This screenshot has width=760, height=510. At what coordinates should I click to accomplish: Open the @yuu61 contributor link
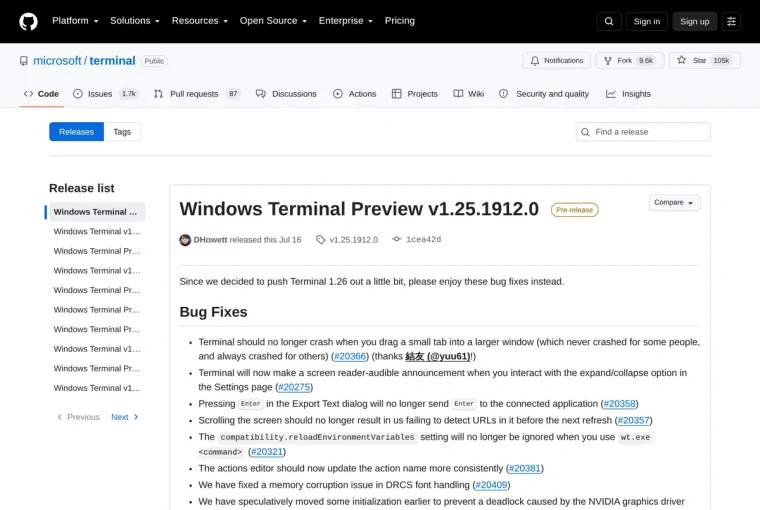(x=438, y=356)
